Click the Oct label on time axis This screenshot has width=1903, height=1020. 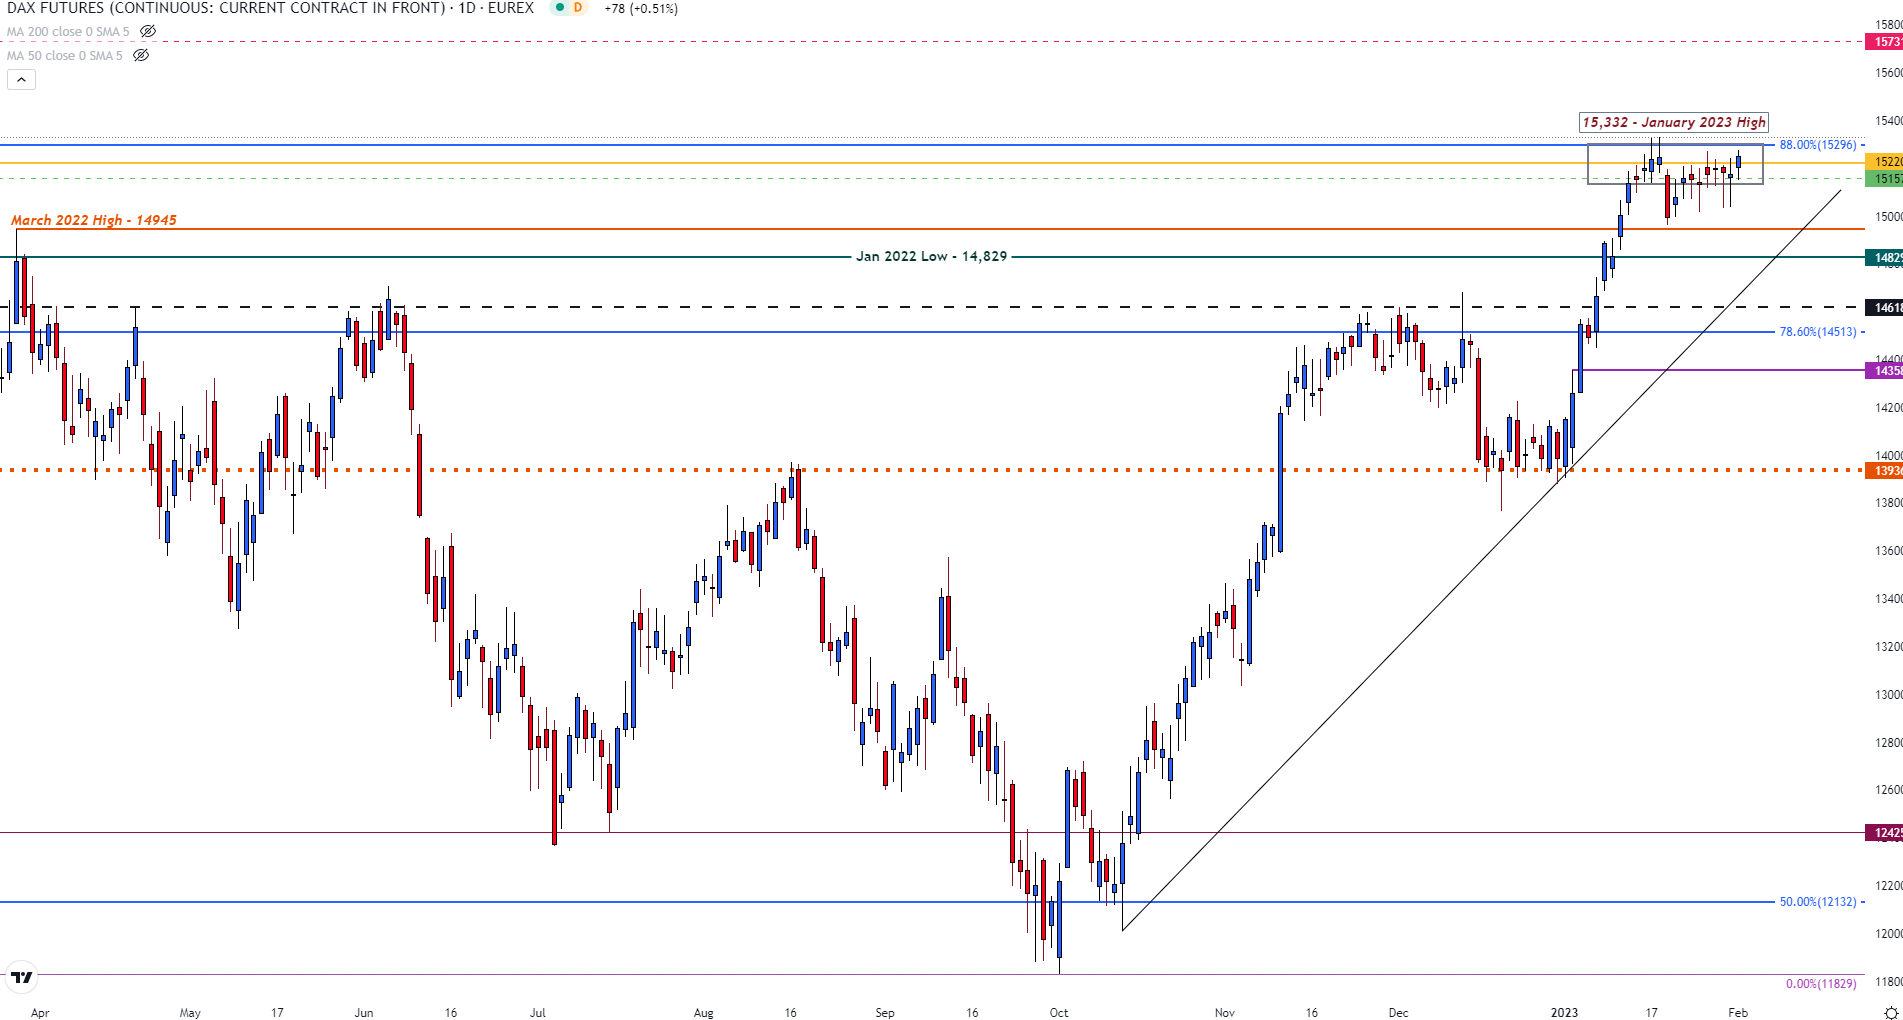1059,1013
